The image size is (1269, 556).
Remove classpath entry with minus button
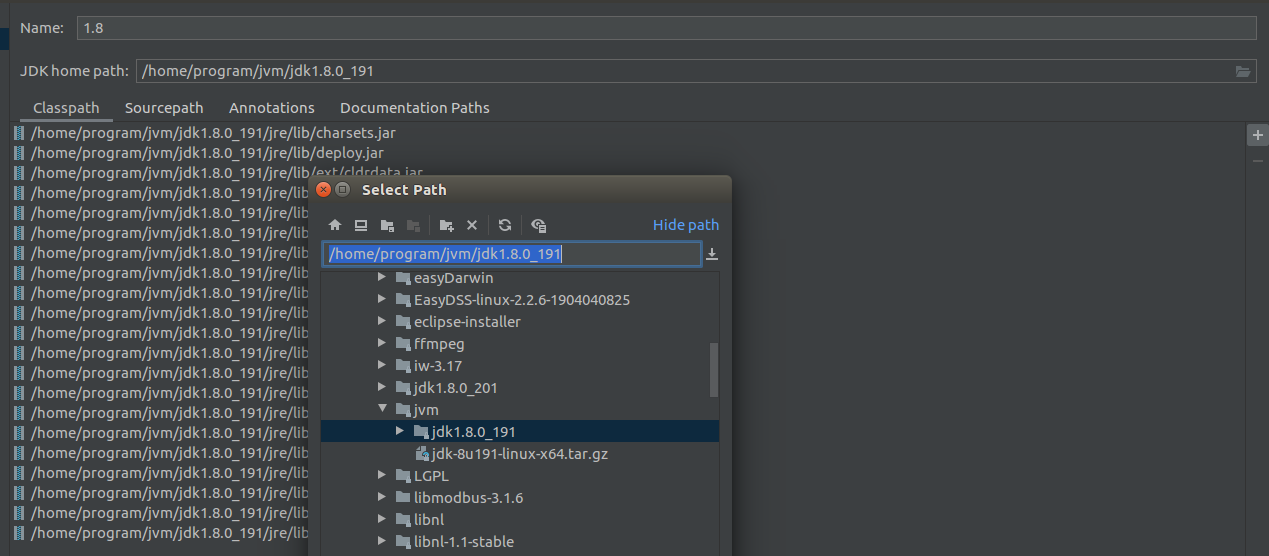(1258, 161)
